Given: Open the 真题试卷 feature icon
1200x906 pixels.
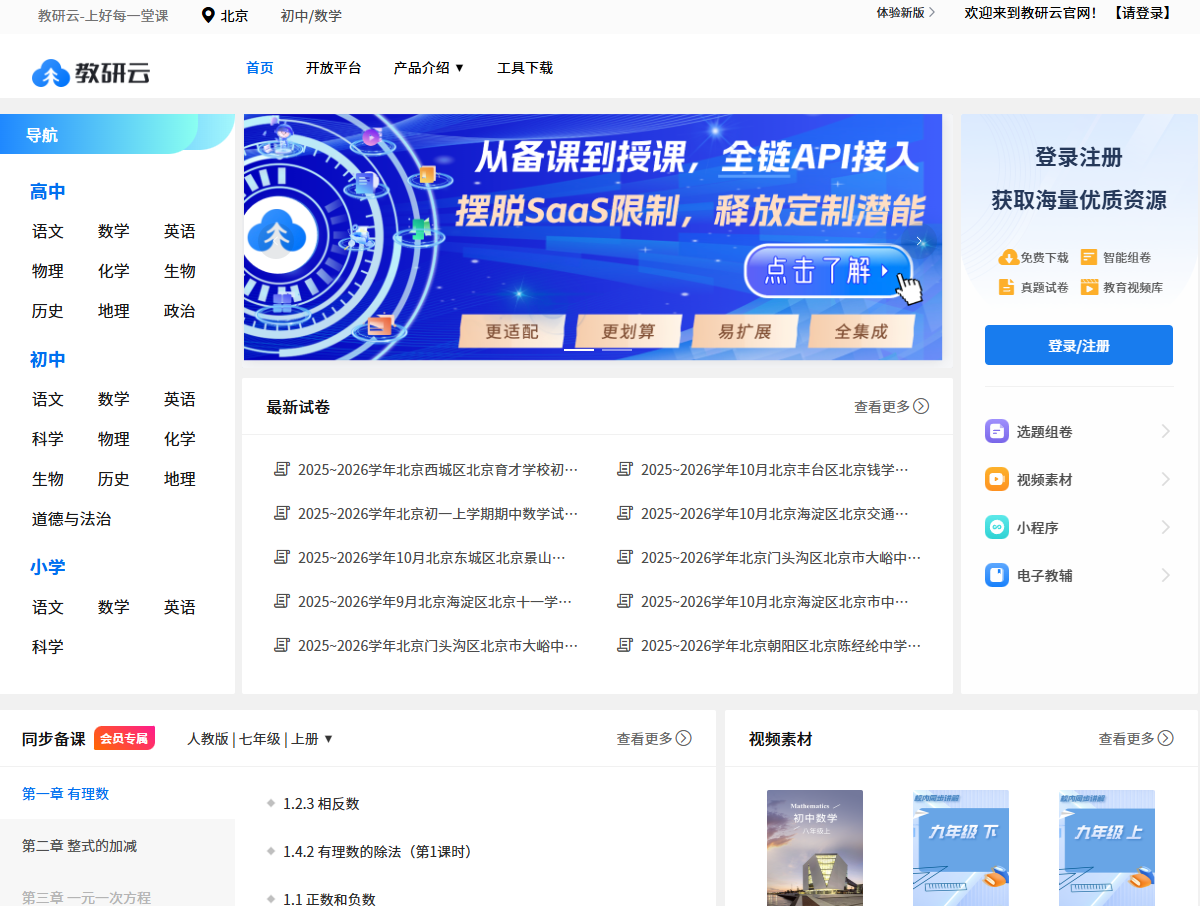Looking at the screenshot, I should point(1006,287).
